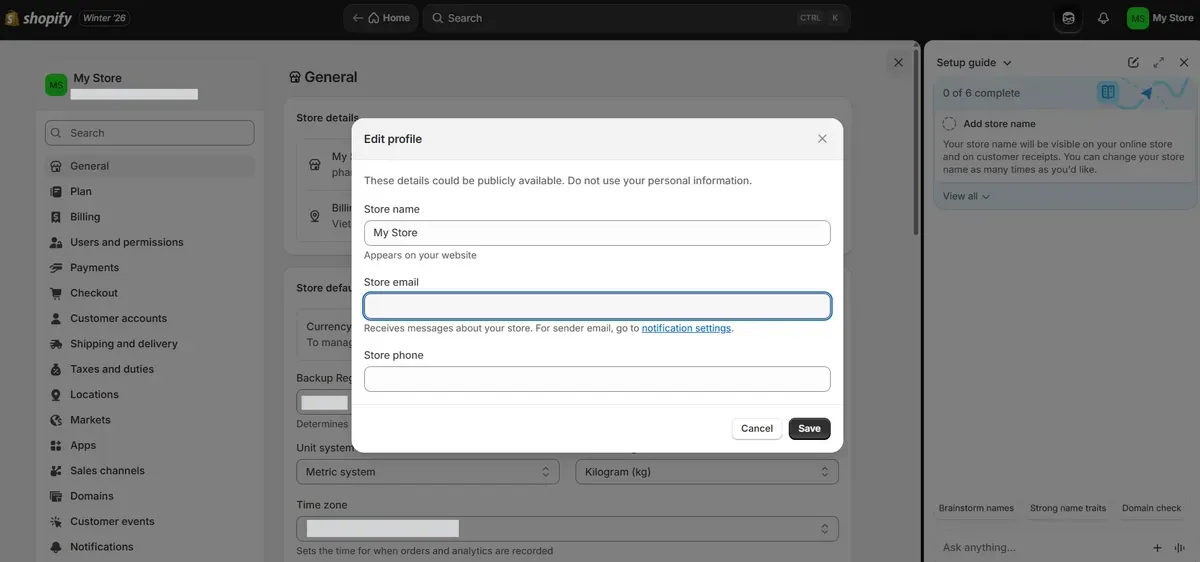
Task: Click the Markets globe icon
Action: click(x=57, y=420)
